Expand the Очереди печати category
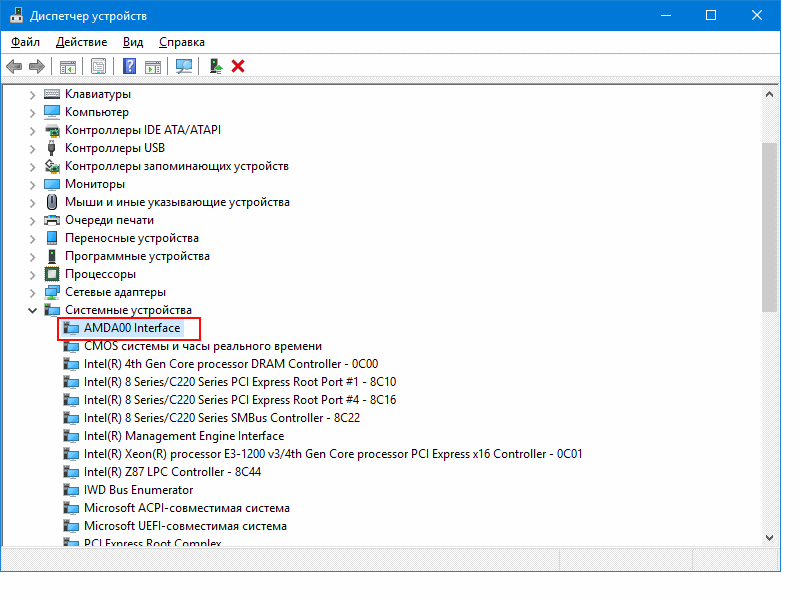800x600 pixels. [x=32, y=220]
